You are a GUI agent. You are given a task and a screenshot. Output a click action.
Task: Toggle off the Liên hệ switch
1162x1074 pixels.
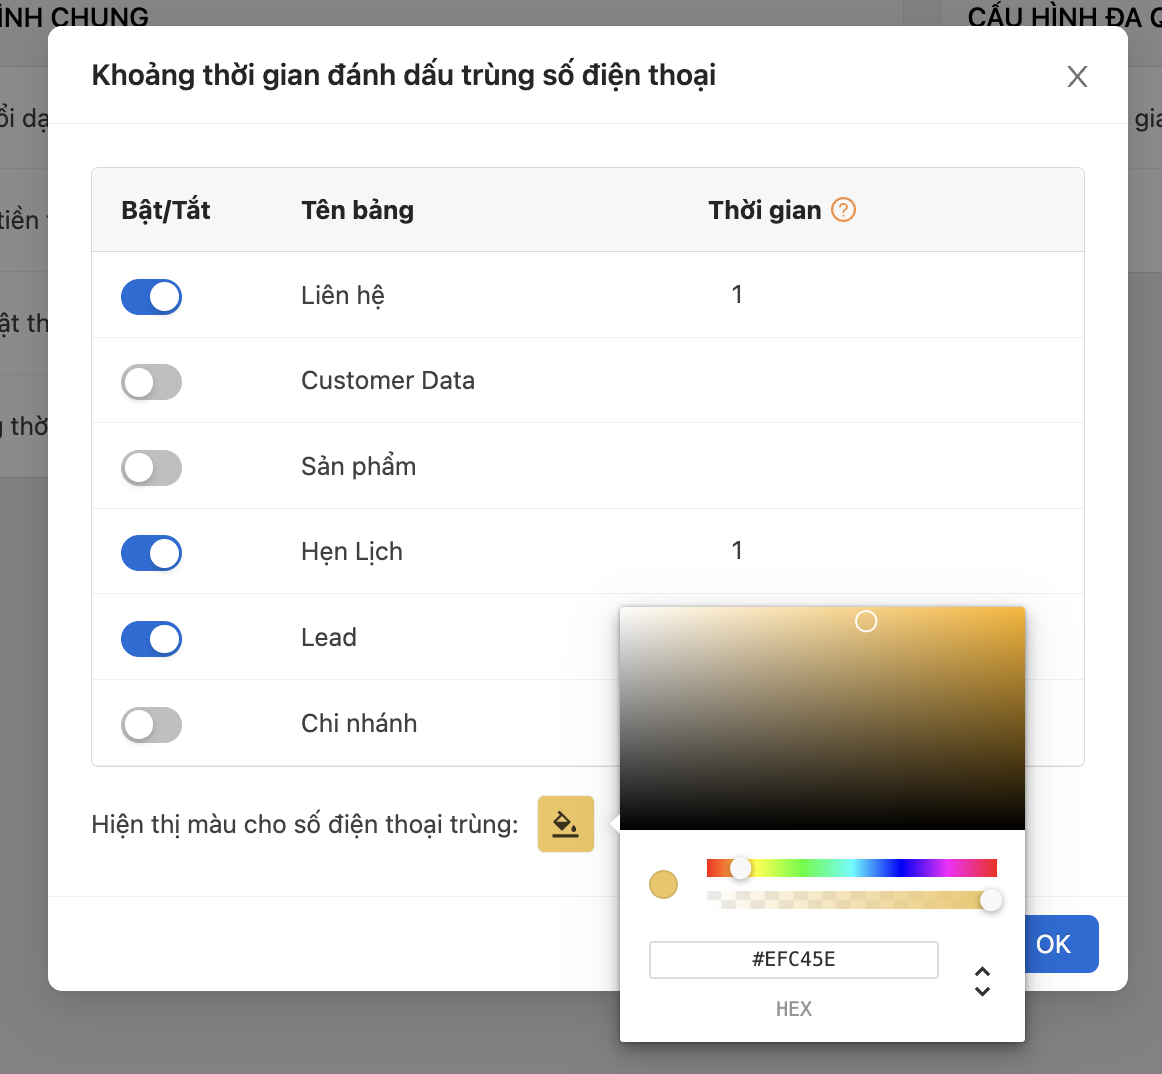[151, 296]
